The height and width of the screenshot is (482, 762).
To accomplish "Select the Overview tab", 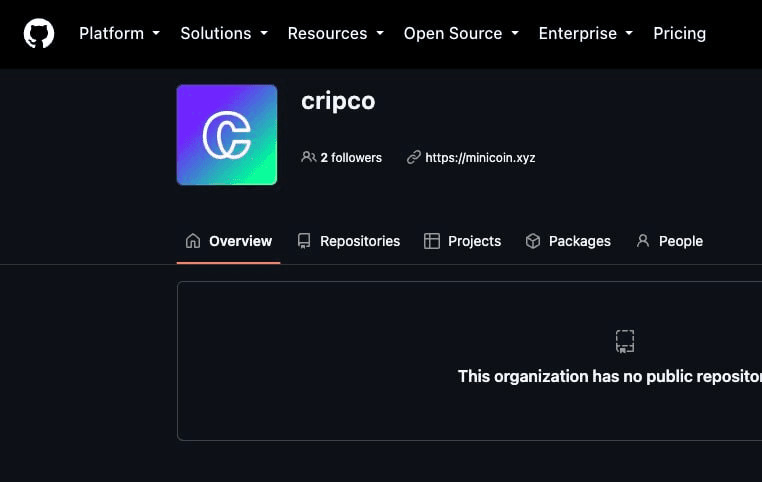I will coord(228,241).
